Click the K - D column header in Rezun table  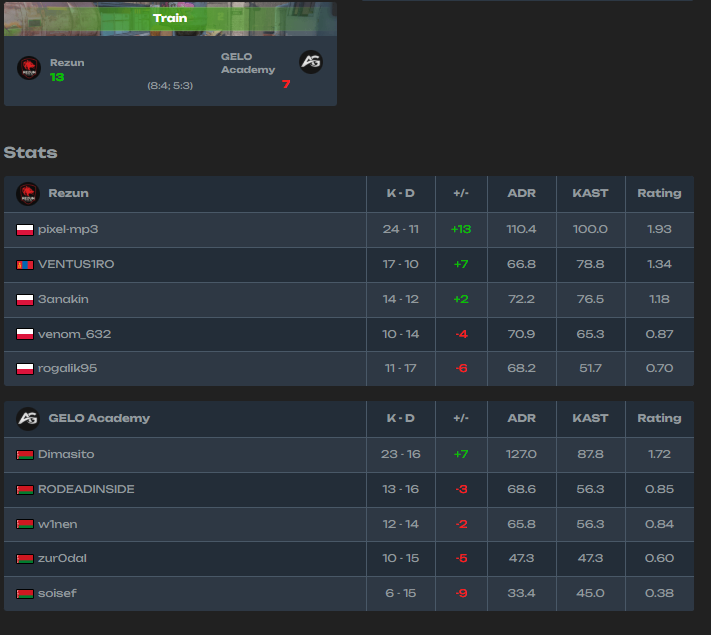(400, 193)
